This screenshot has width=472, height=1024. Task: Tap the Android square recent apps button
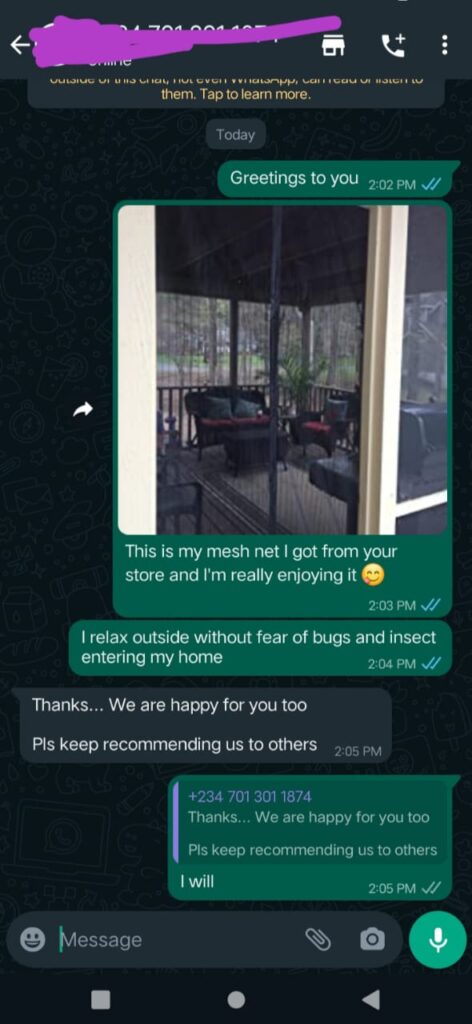tap(100, 999)
